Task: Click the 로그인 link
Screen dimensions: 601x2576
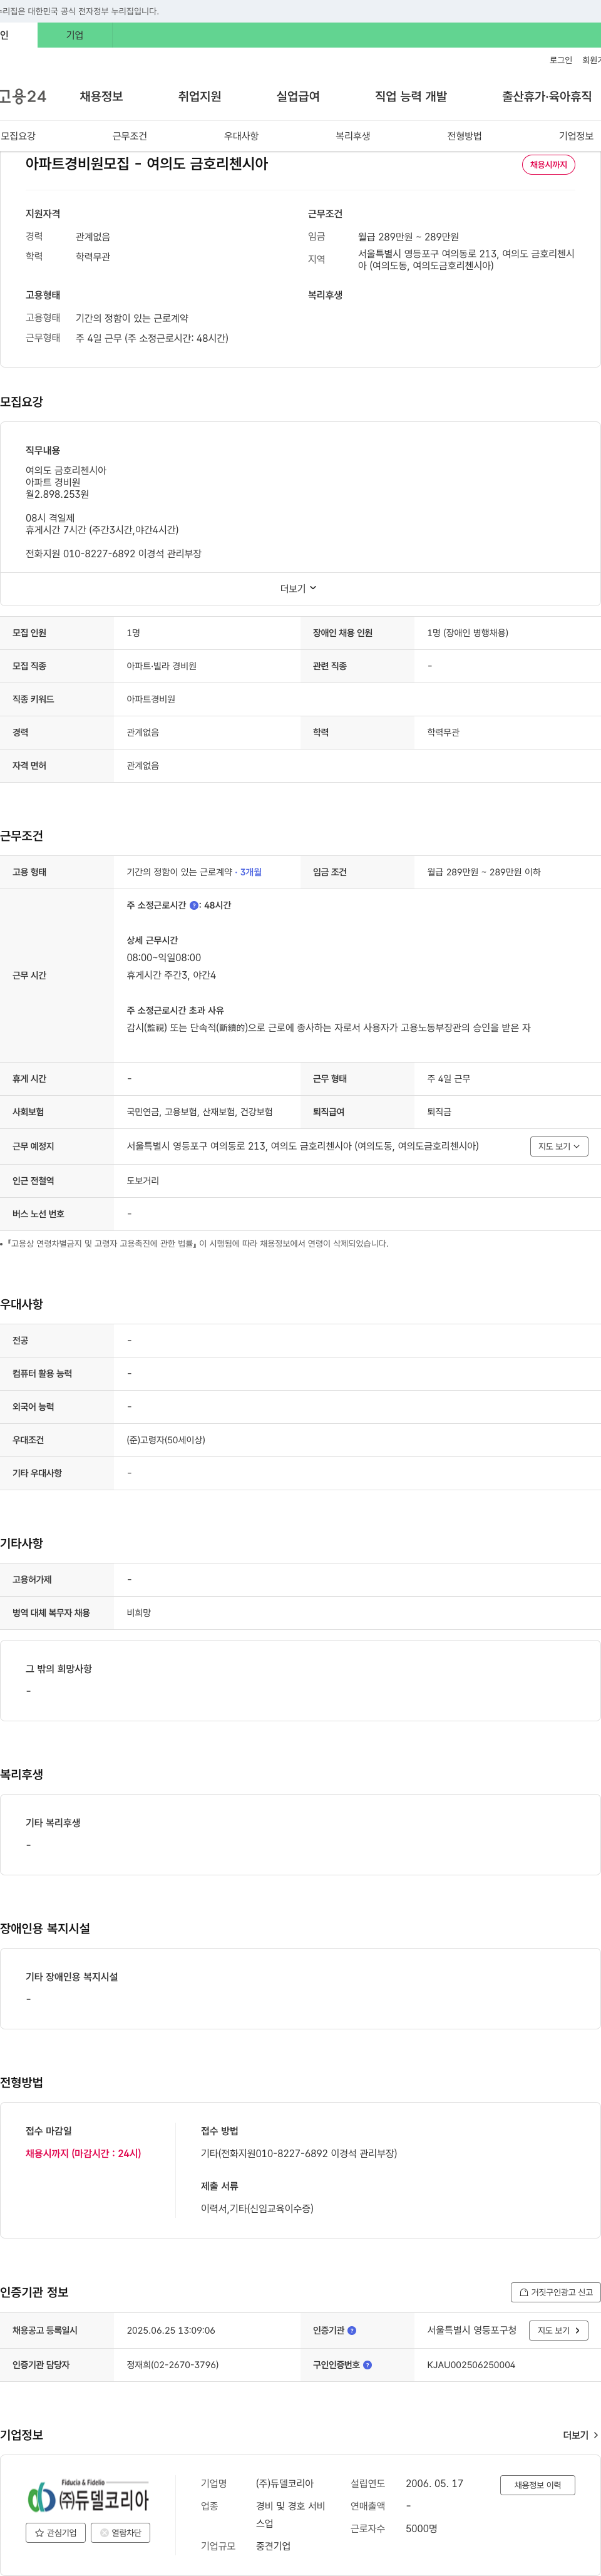Action: 561,60
